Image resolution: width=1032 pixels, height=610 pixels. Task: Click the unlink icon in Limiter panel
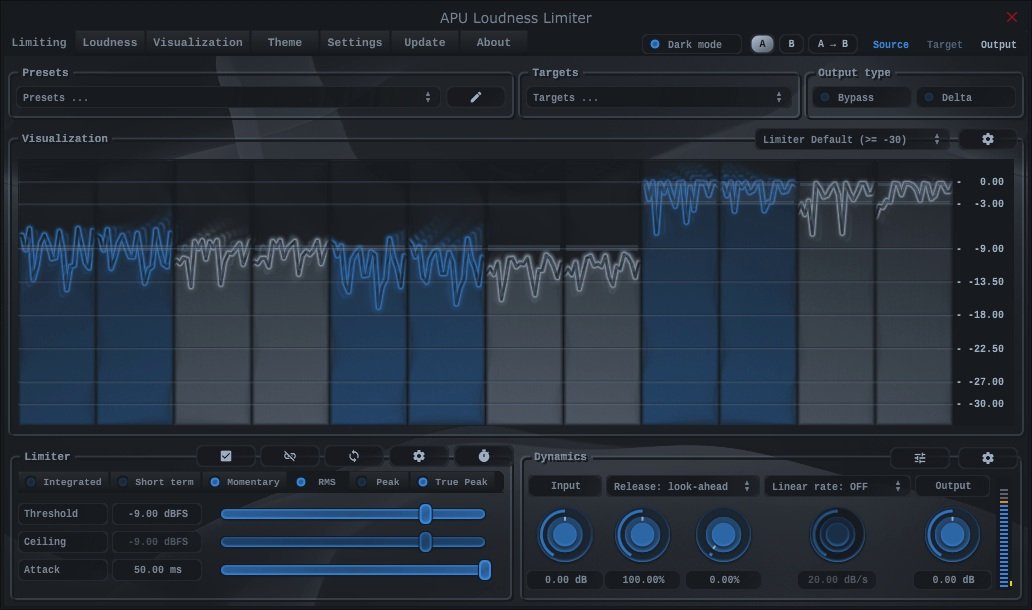290,456
